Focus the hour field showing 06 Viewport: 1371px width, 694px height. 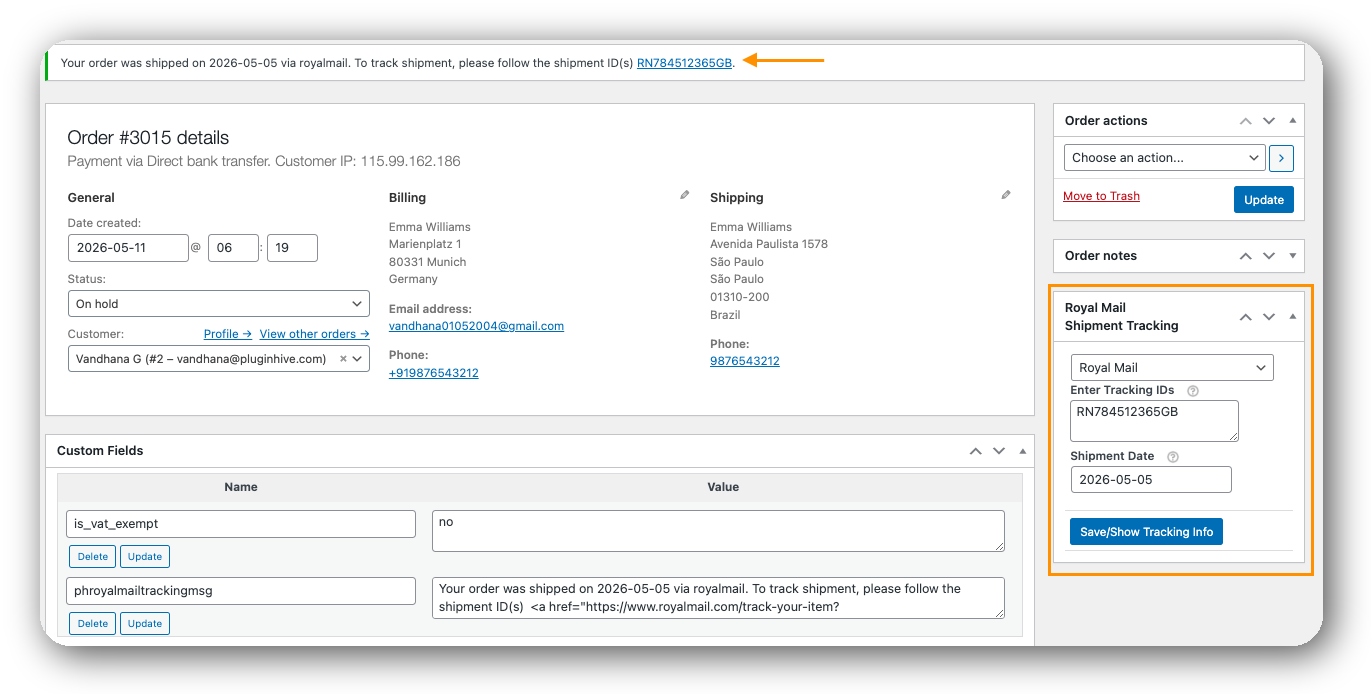(233, 248)
